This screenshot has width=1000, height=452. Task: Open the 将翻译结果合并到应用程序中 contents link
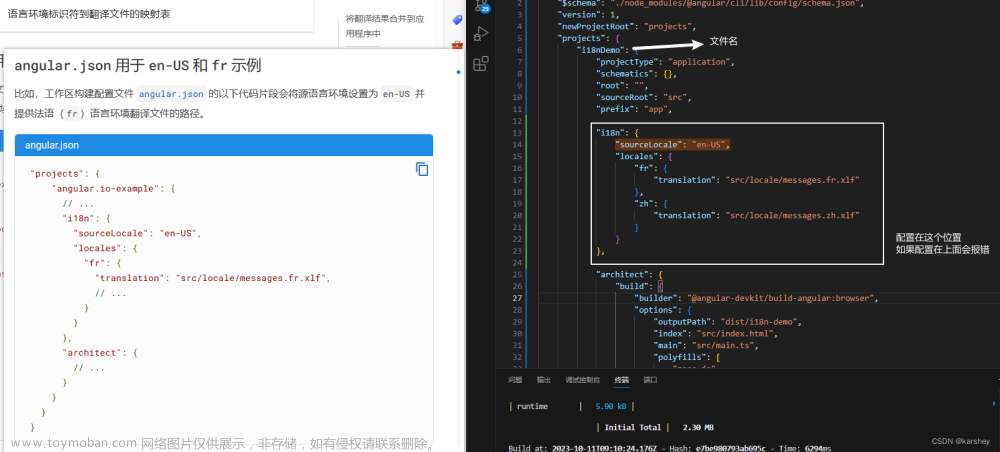point(384,26)
